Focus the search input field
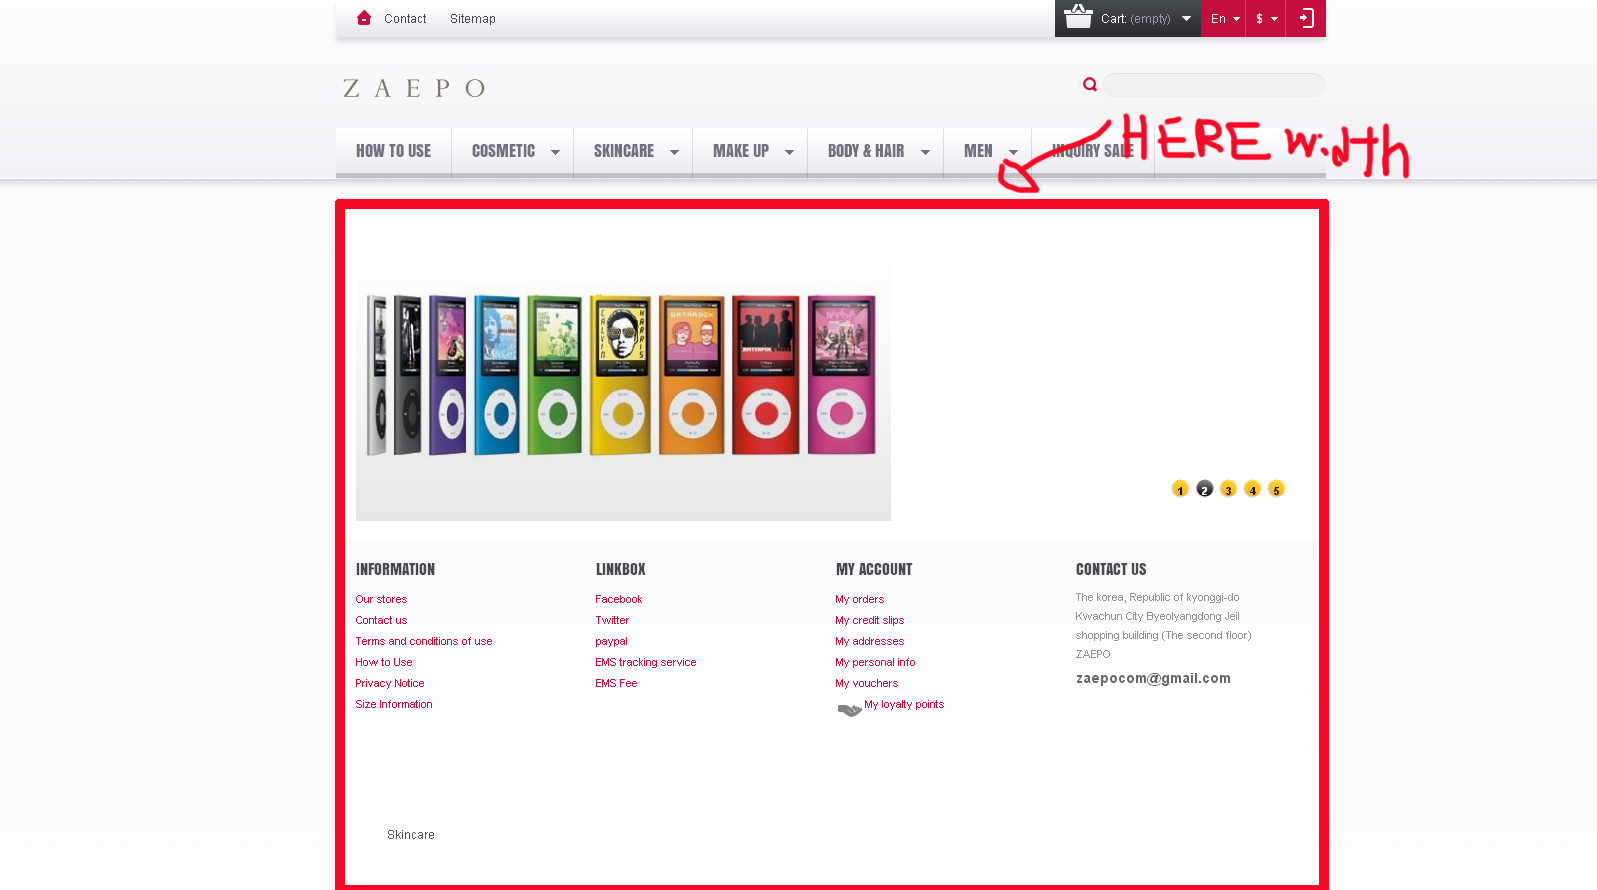 tap(1214, 85)
